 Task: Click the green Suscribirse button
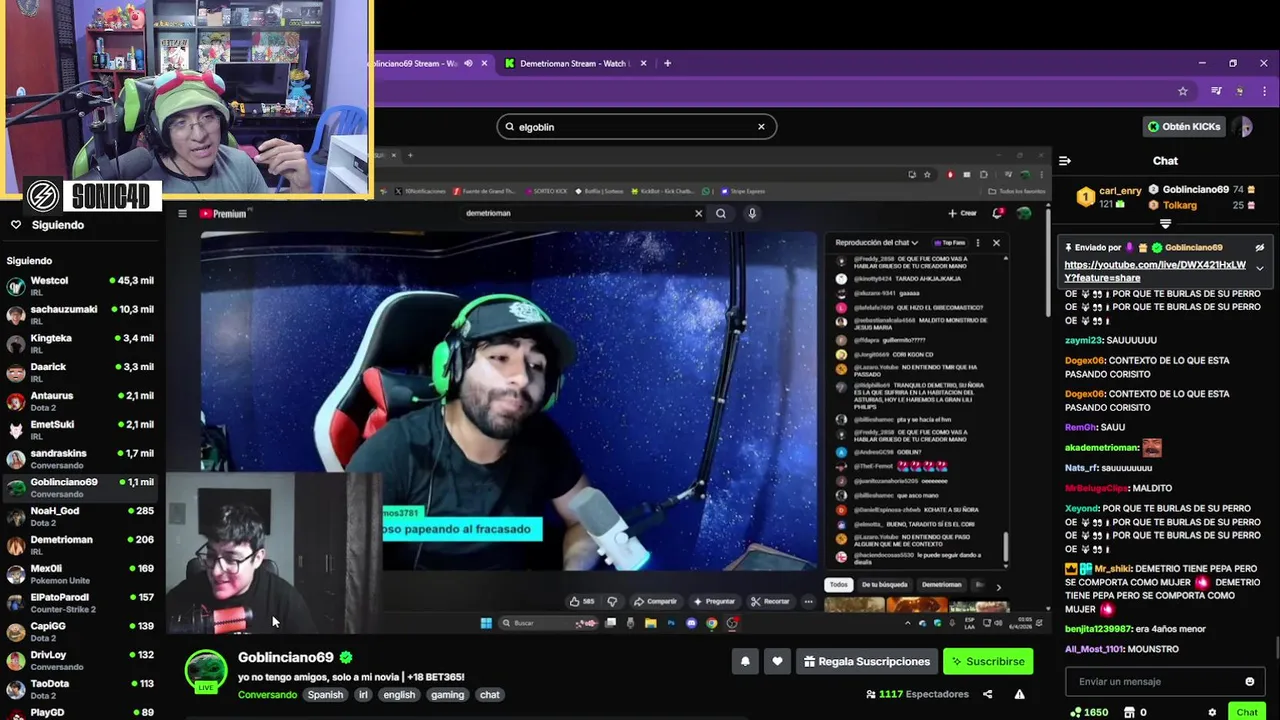click(x=988, y=661)
